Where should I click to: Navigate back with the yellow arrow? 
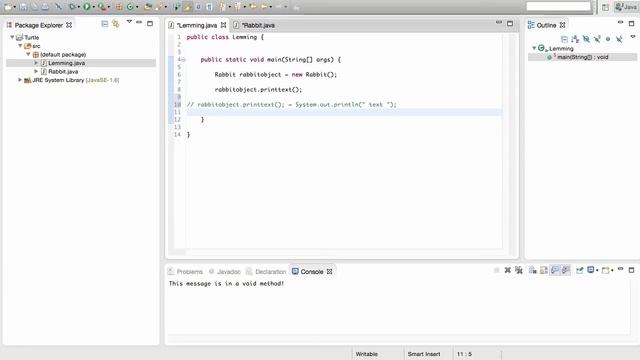coord(264,7)
